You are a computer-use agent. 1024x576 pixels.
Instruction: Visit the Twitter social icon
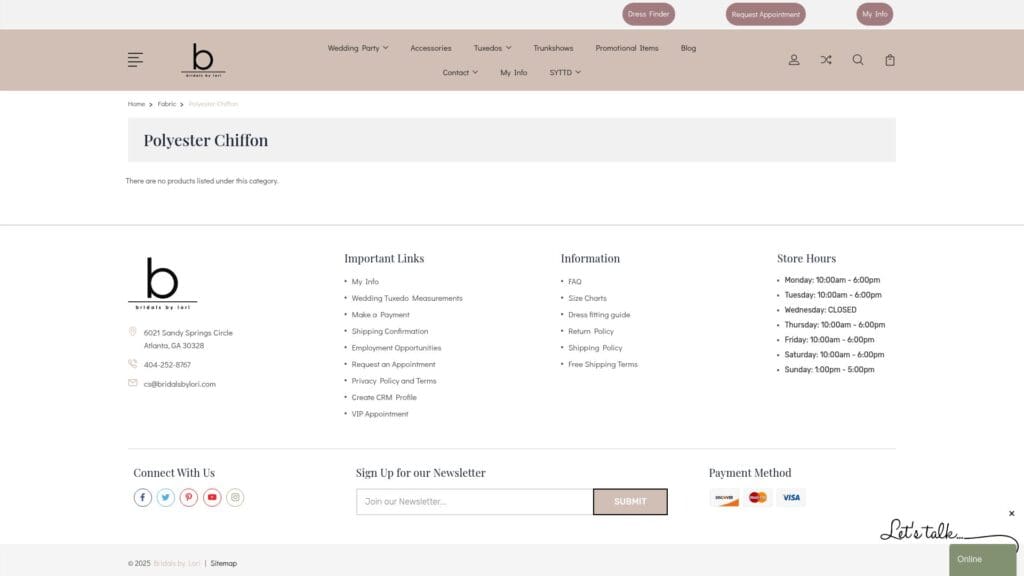[x=166, y=498]
